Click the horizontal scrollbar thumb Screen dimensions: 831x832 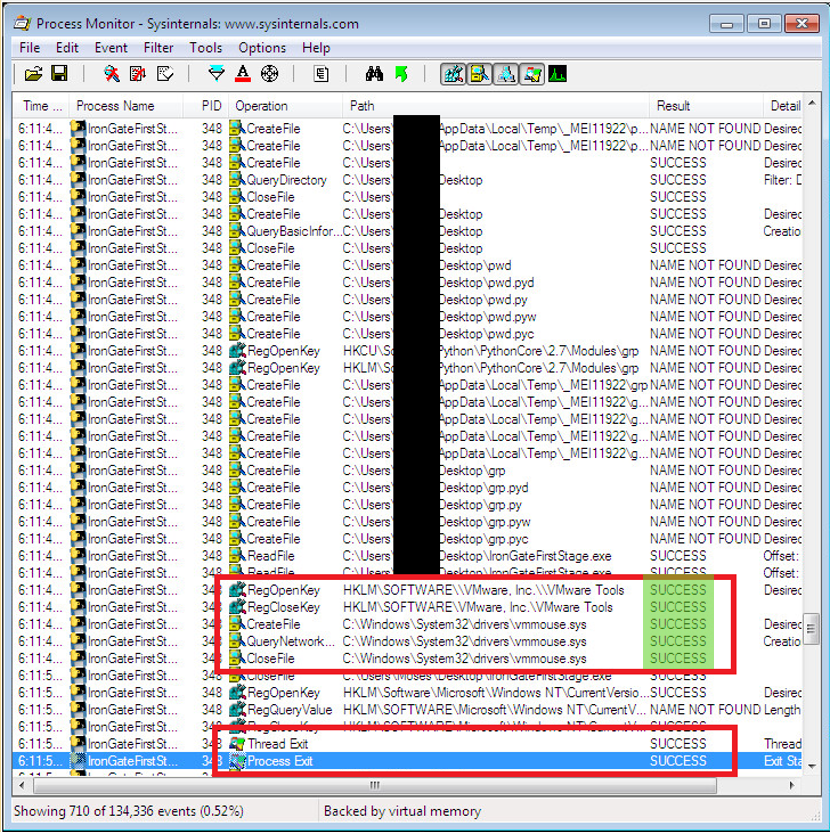[x=375, y=785]
